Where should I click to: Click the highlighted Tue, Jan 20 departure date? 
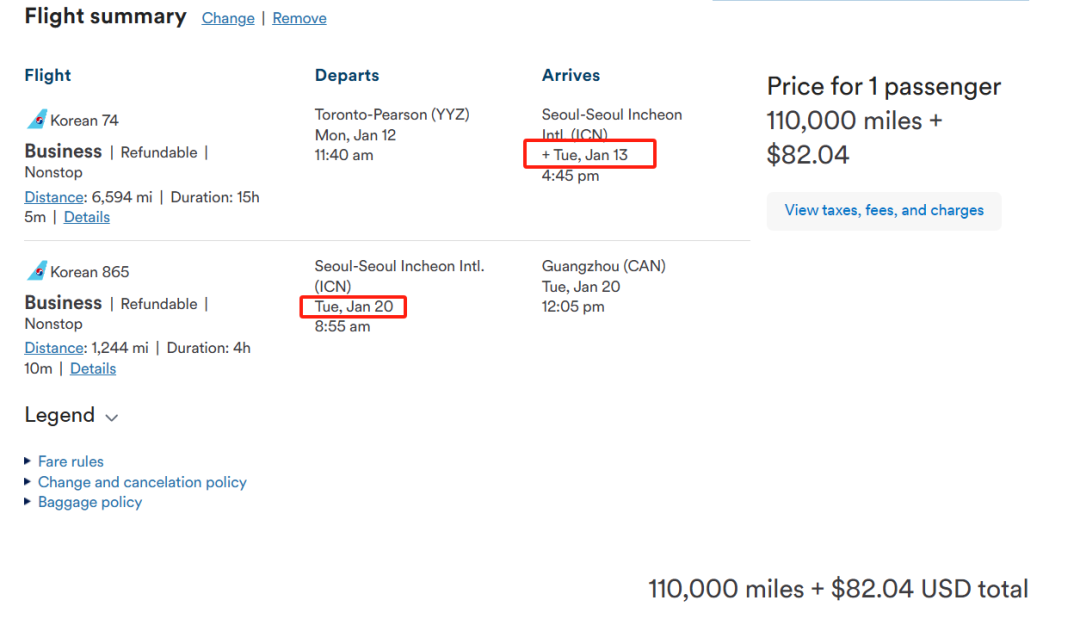[354, 306]
